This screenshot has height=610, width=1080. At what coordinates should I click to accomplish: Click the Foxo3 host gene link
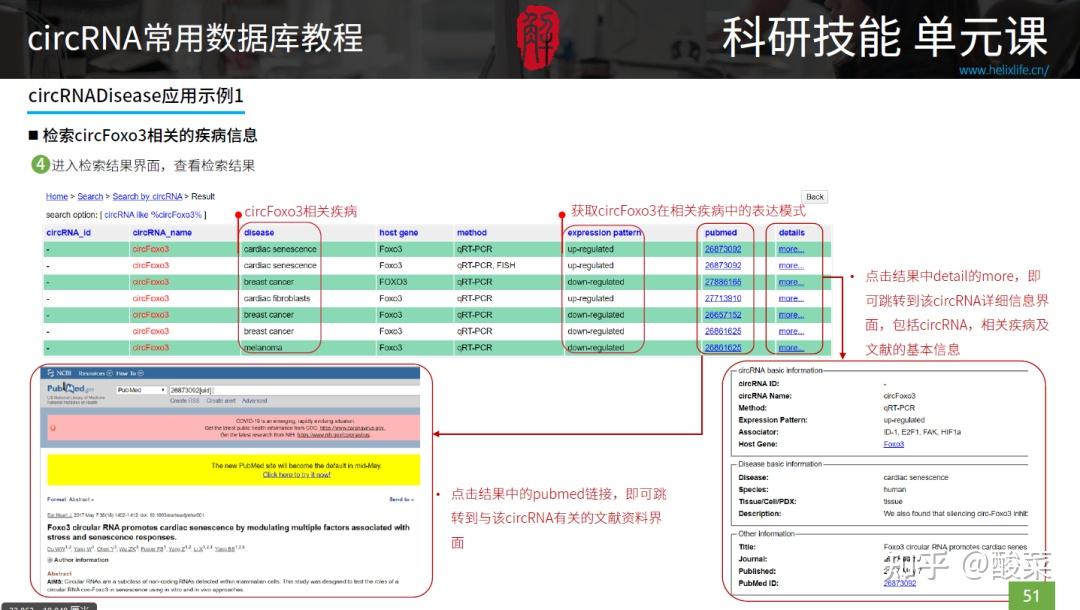[x=894, y=444]
